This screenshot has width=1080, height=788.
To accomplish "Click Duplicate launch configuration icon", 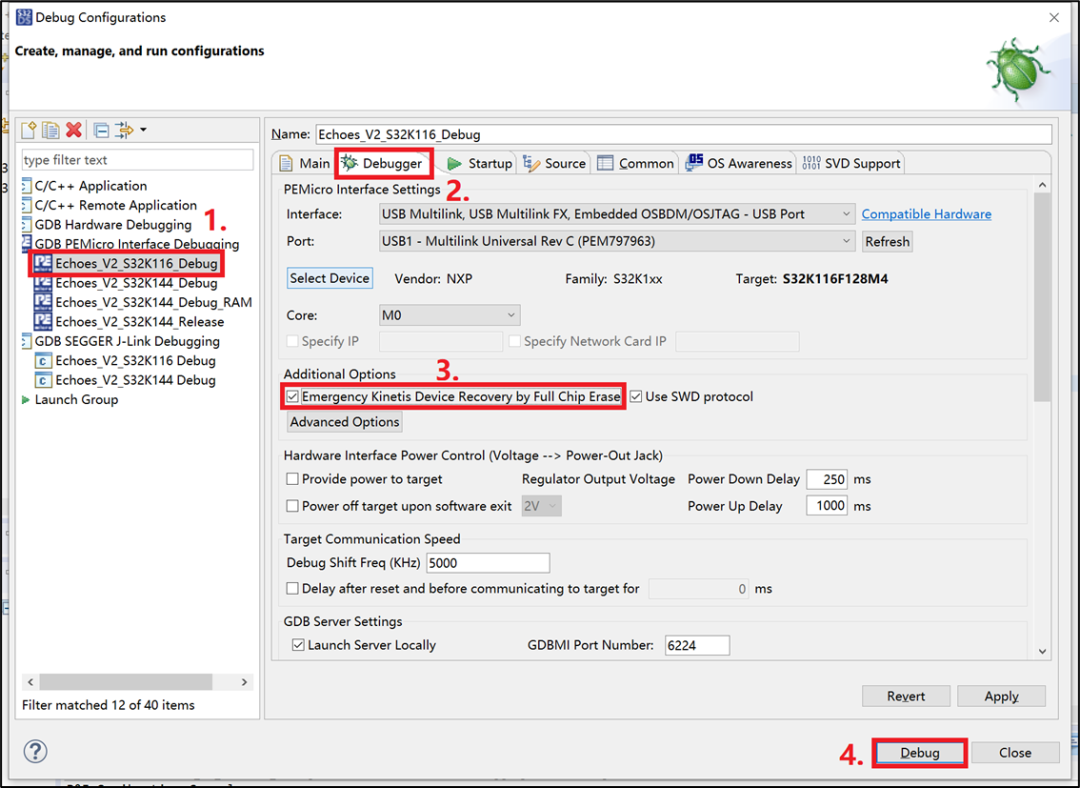I will (x=51, y=129).
